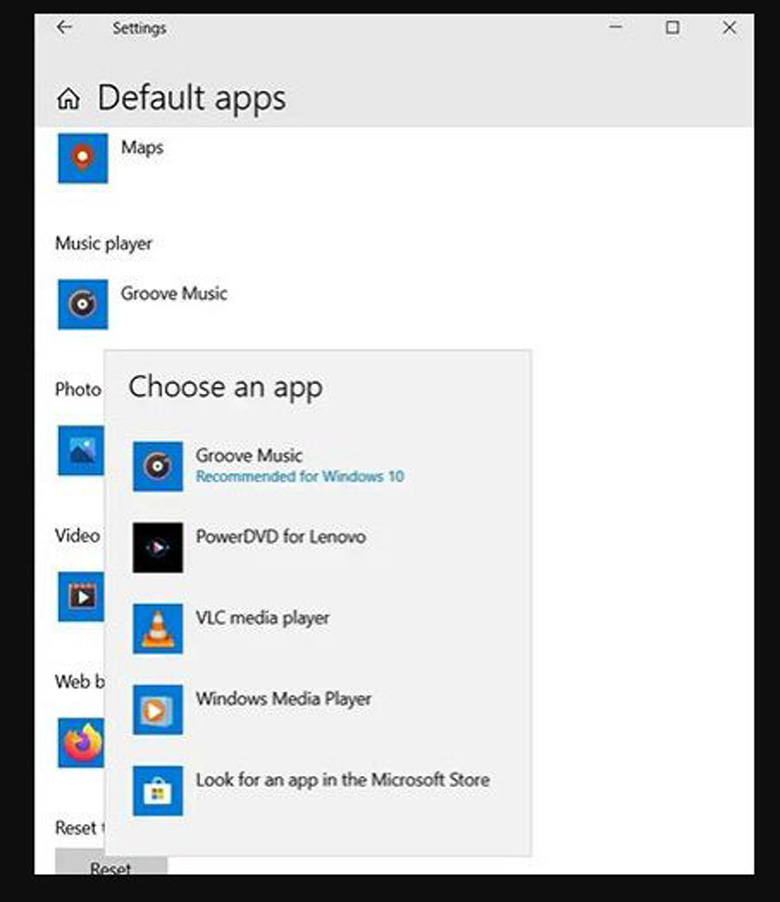This screenshot has height=902, width=780.
Task: Pick 'Groove Music' text in the popup list
Action: click(248, 456)
